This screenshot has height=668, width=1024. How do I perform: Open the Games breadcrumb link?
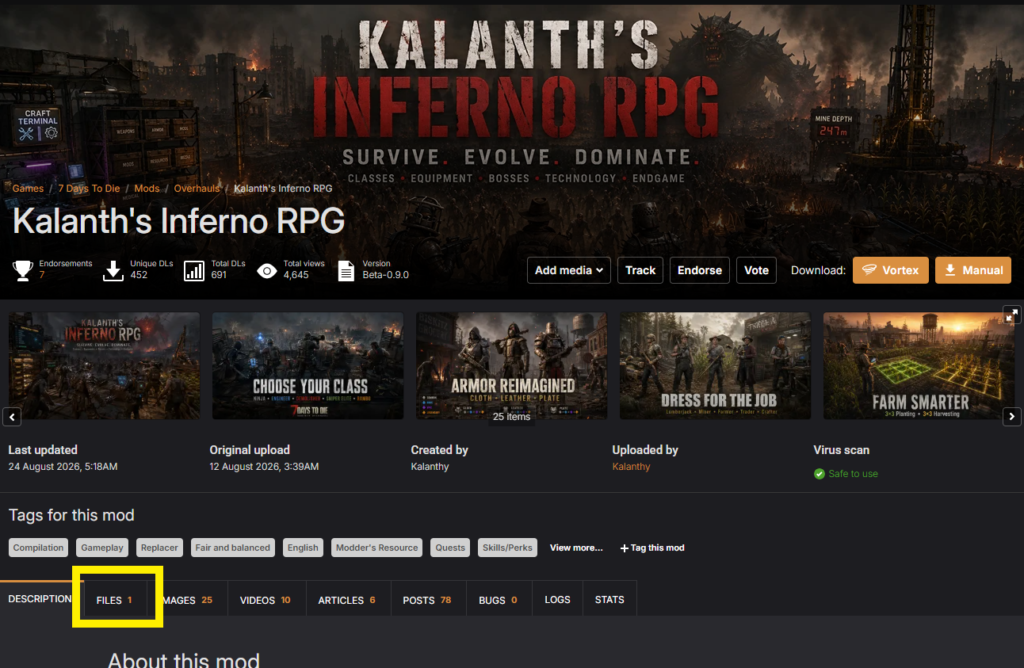coord(28,188)
